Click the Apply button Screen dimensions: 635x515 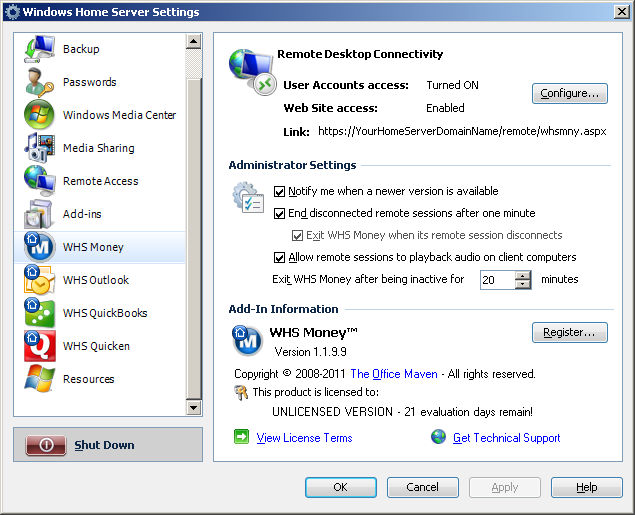505,487
